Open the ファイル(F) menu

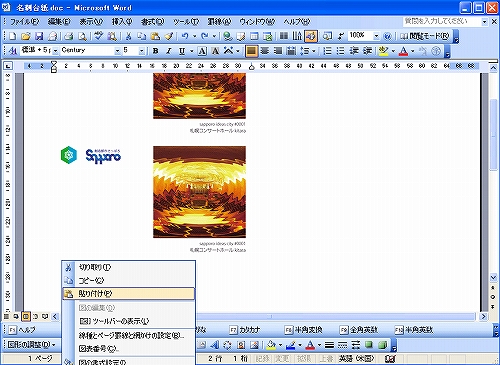coord(24,22)
